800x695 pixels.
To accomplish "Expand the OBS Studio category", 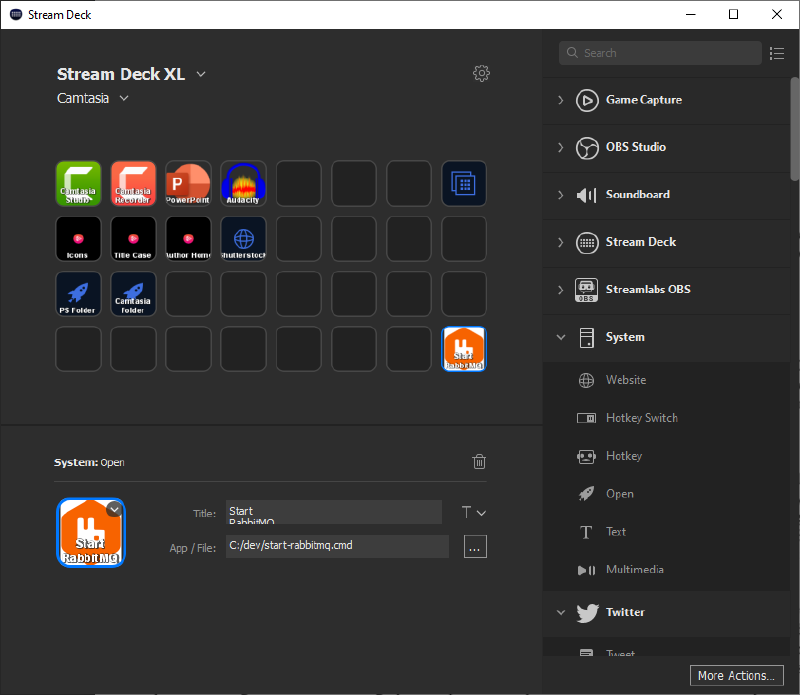I will coord(561,147).
